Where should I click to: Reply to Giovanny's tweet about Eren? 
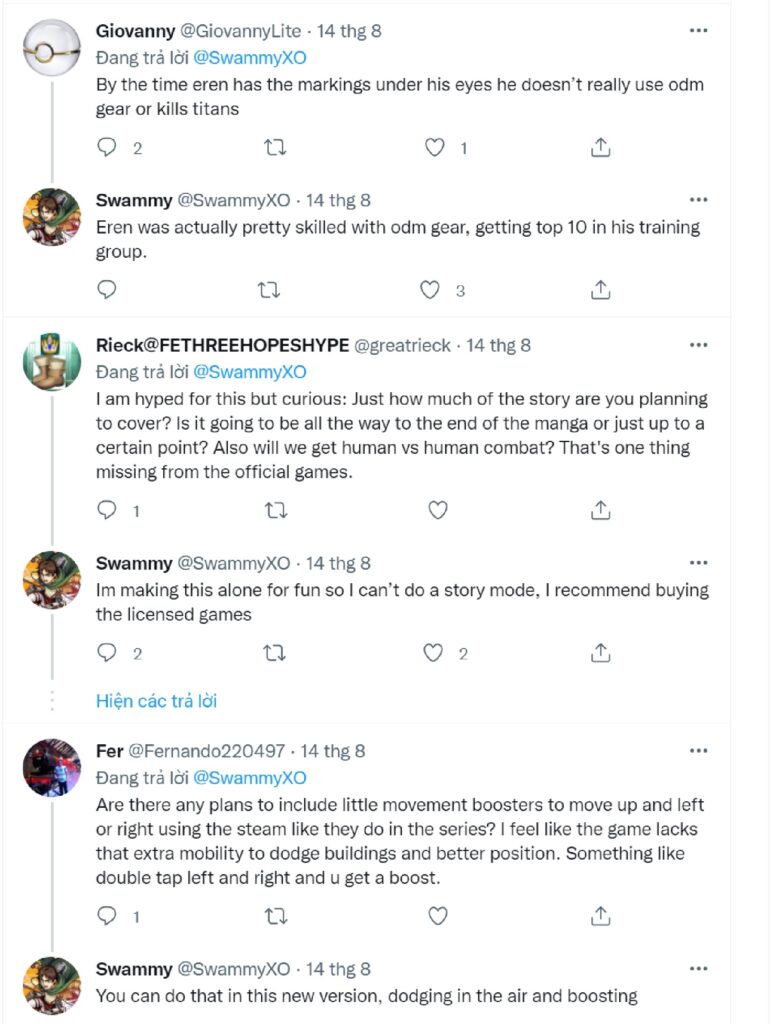click(108, 148)
